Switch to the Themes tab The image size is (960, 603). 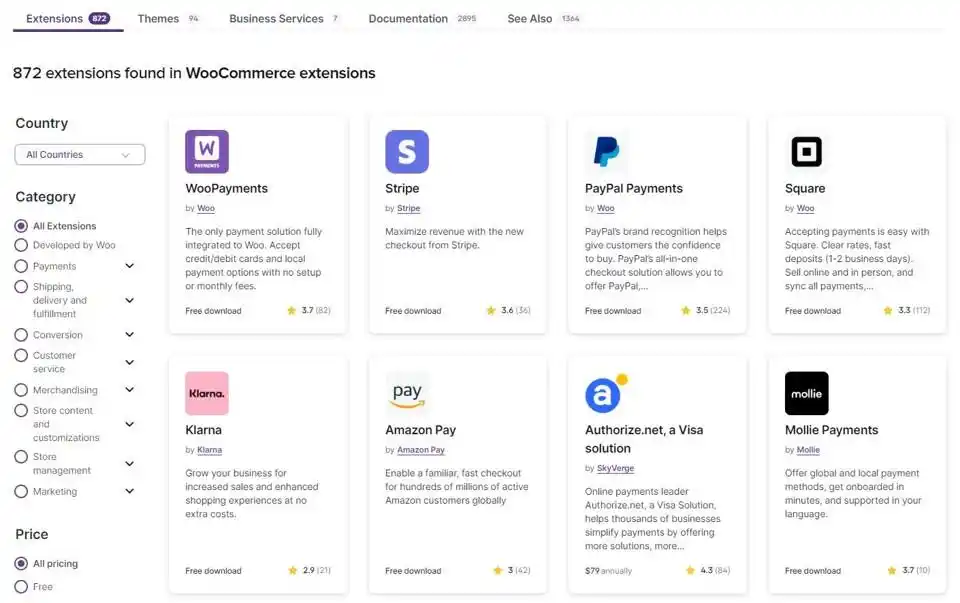[158, 19]
